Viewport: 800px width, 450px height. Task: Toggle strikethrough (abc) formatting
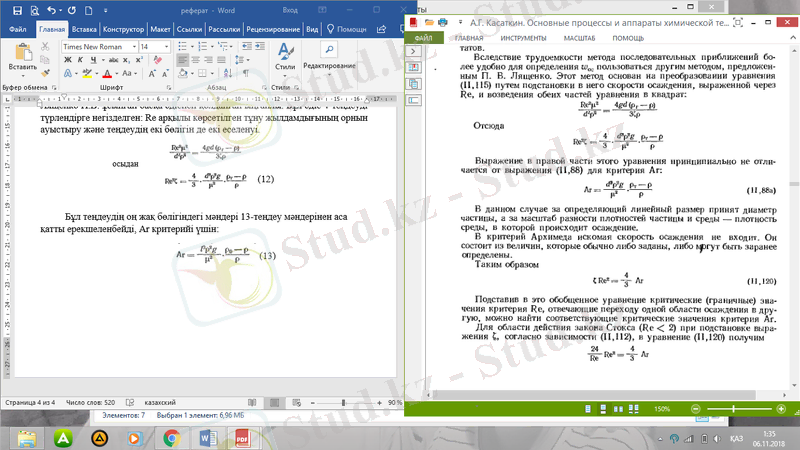(113, 60)
